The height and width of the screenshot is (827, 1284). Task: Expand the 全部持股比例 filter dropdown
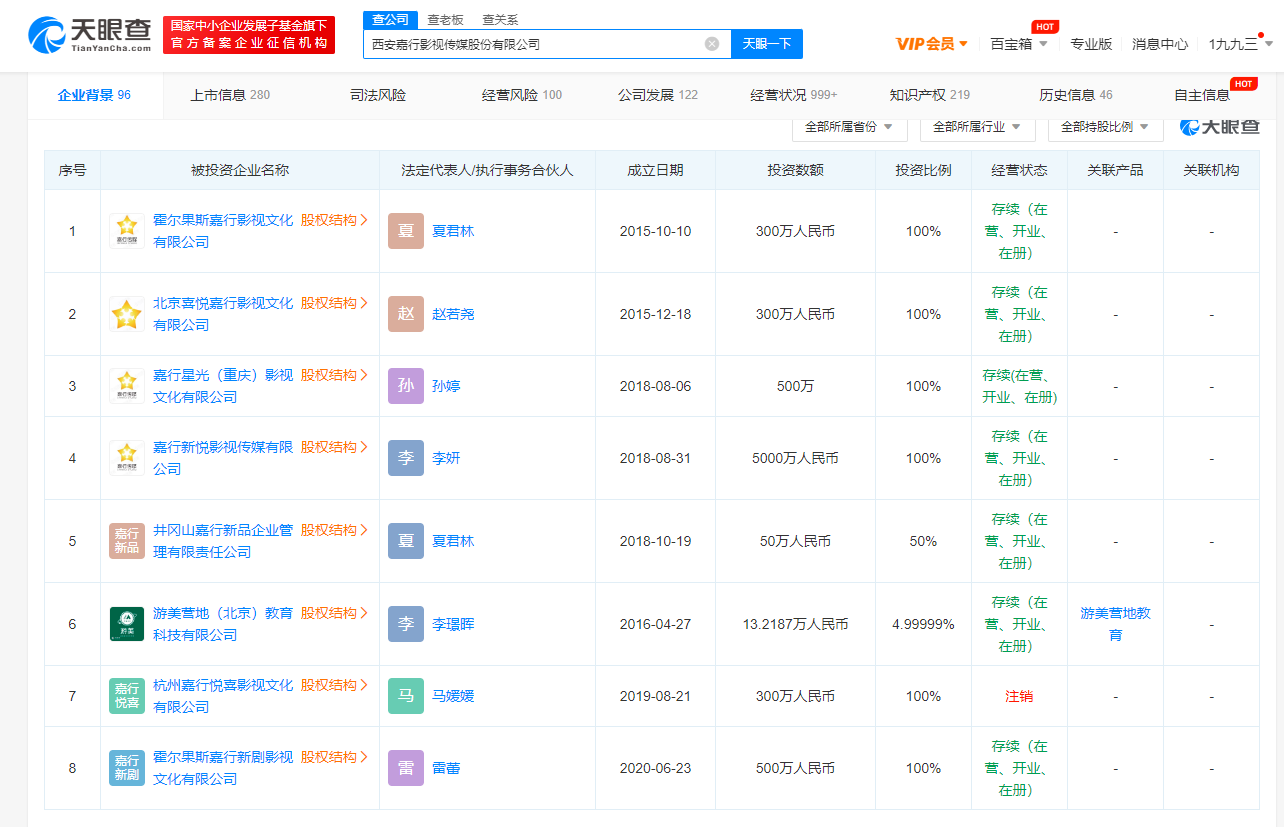[1106, 127]
